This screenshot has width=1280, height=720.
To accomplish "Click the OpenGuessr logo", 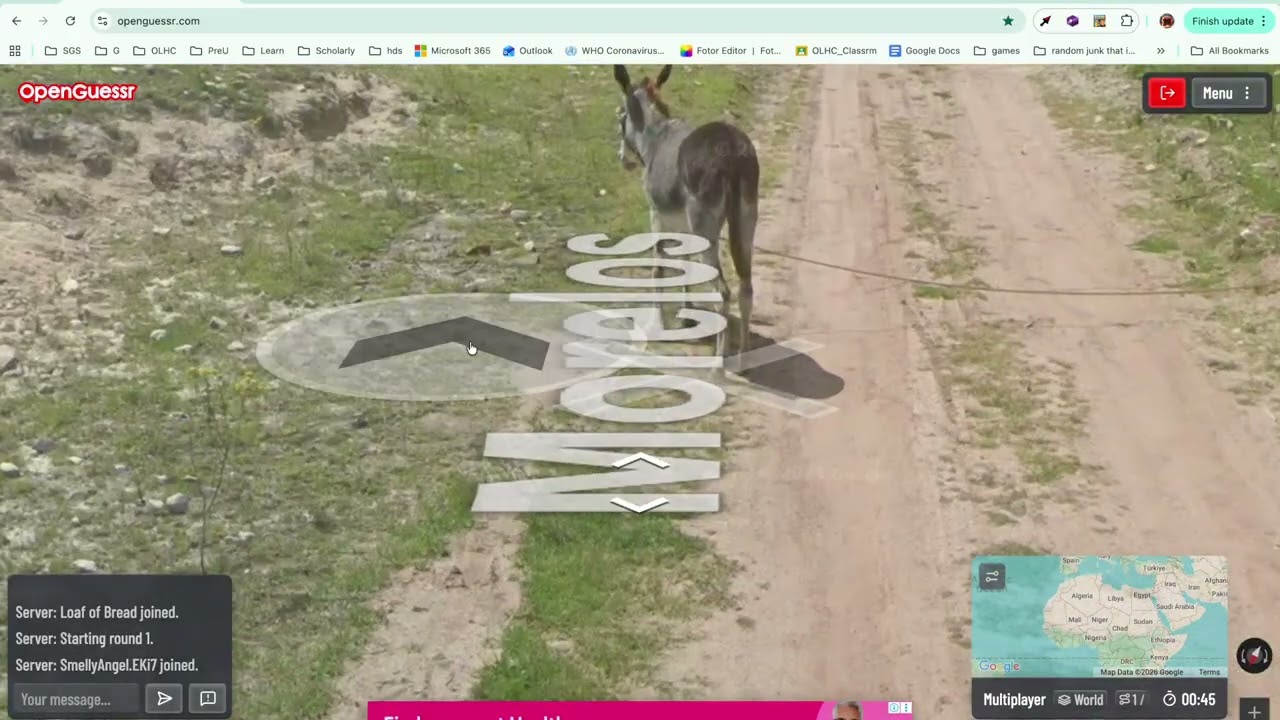I will tap(77, 92).
